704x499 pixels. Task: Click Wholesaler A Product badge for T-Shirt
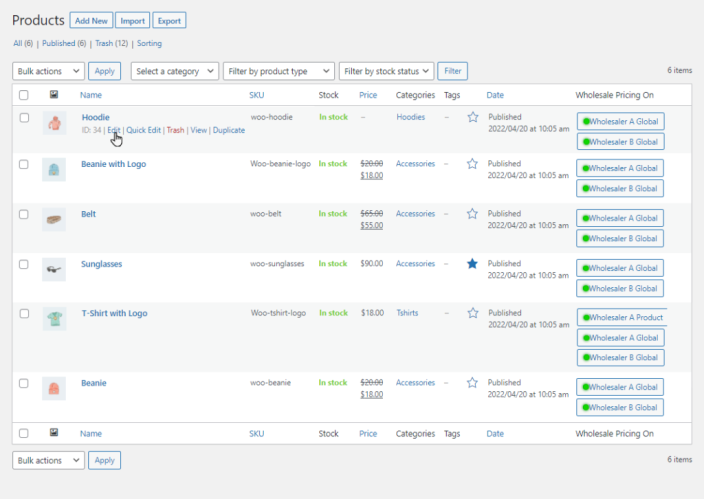620,318
